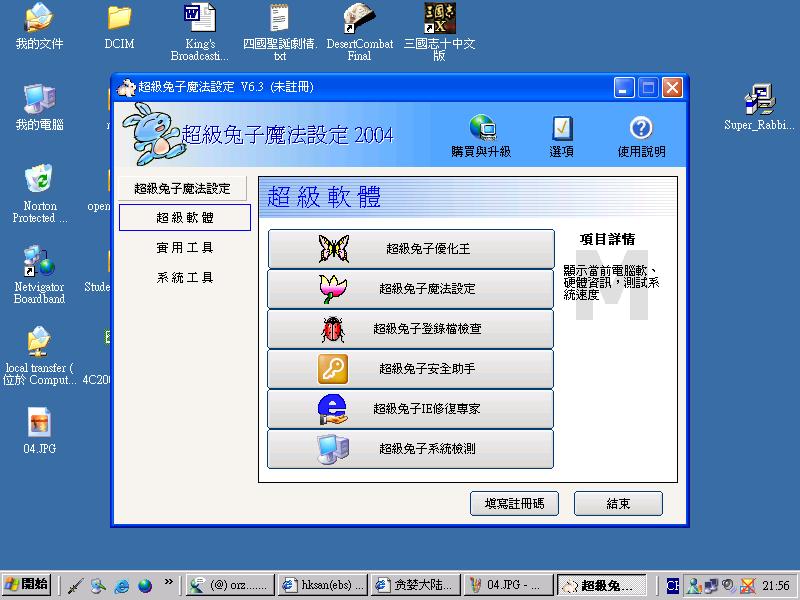Close the 超級兔子魔法設定 window
Image resolution: width=800 pixels, height=600 pixels.
point(672,88)
